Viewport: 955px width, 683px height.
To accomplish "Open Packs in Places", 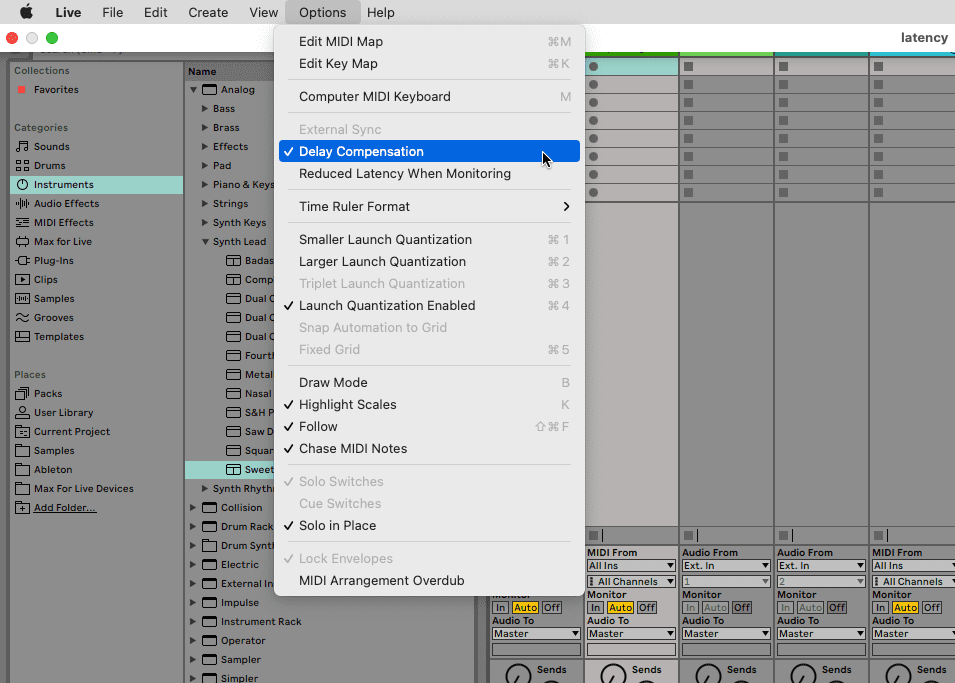I will [x=48, y=394].
